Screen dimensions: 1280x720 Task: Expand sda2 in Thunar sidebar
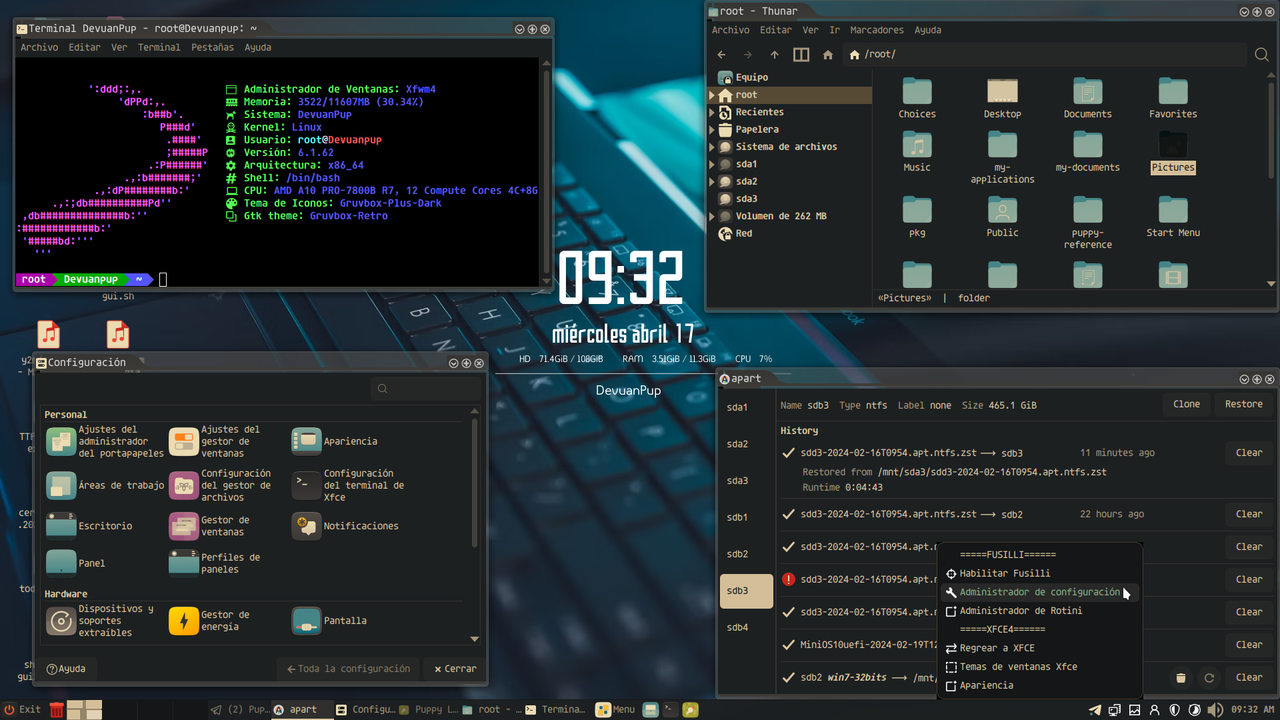coord(712,181)
